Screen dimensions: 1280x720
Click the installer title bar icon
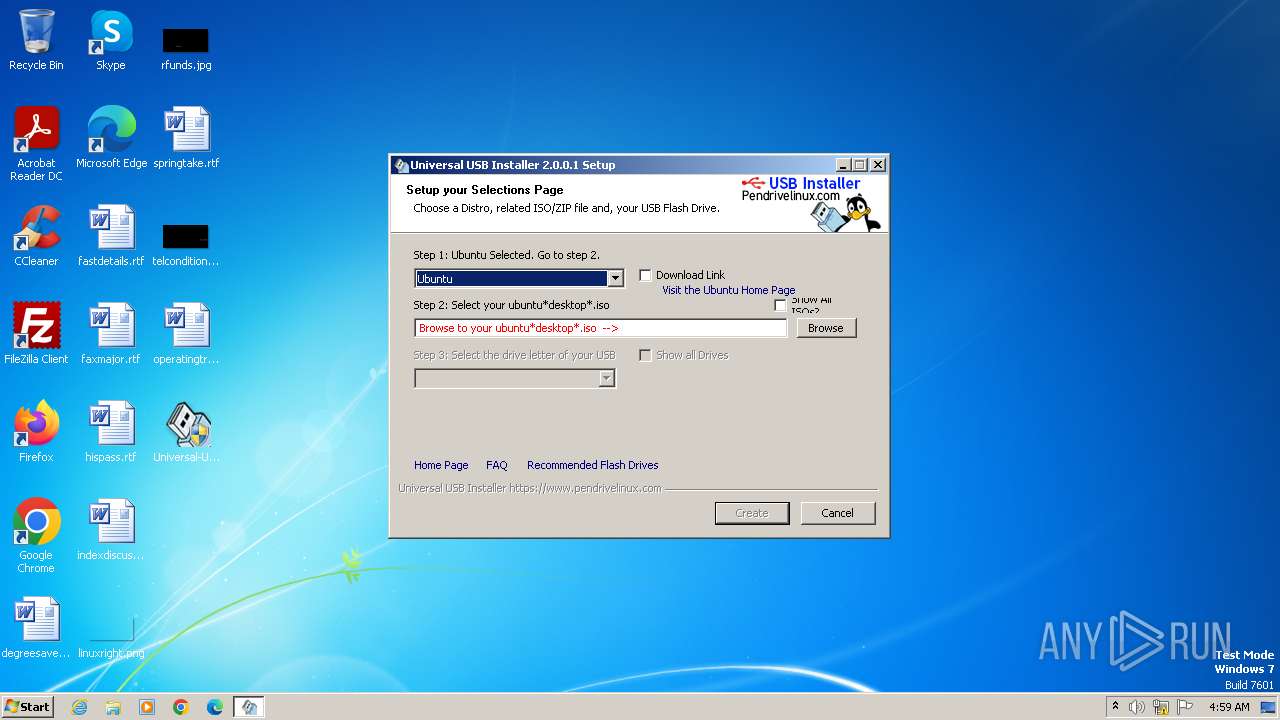(401, 165)
